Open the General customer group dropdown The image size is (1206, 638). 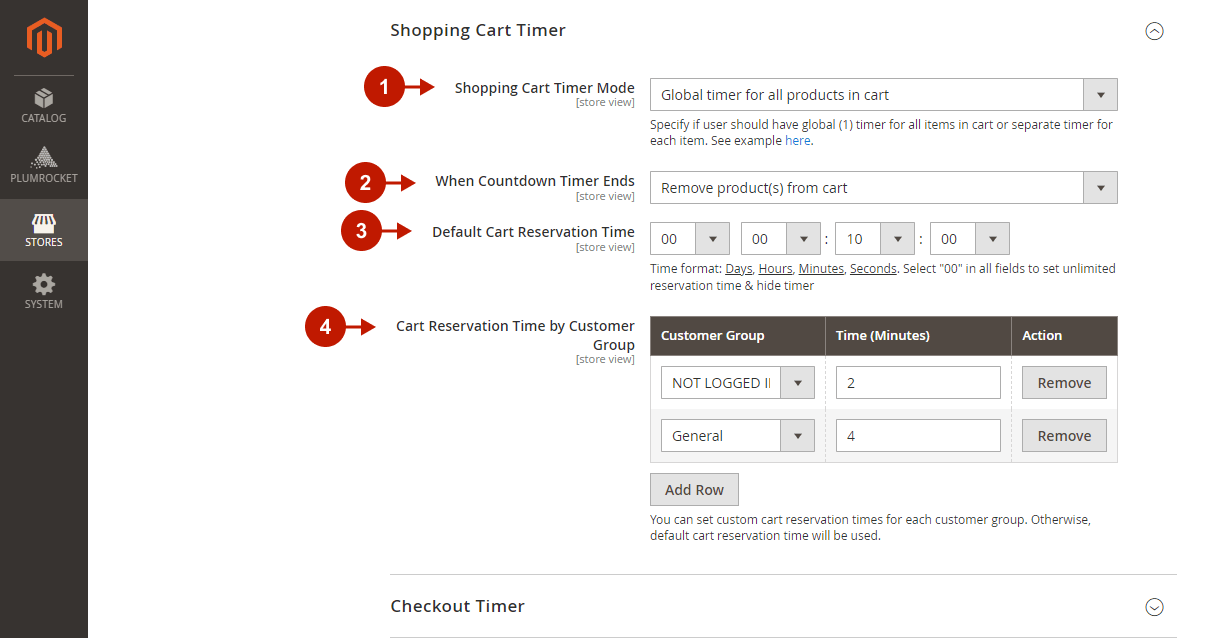(x=738, y=436)
